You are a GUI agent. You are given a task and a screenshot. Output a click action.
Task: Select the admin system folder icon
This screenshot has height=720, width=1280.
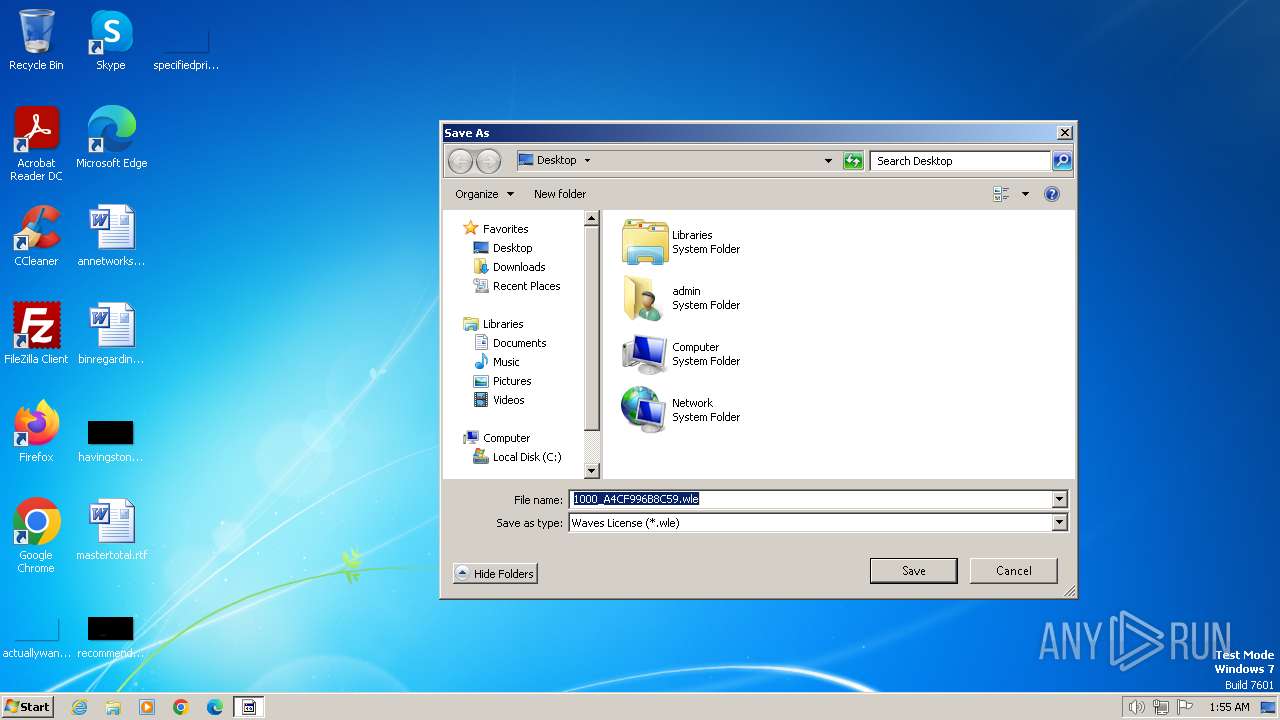tap(645, 298)
